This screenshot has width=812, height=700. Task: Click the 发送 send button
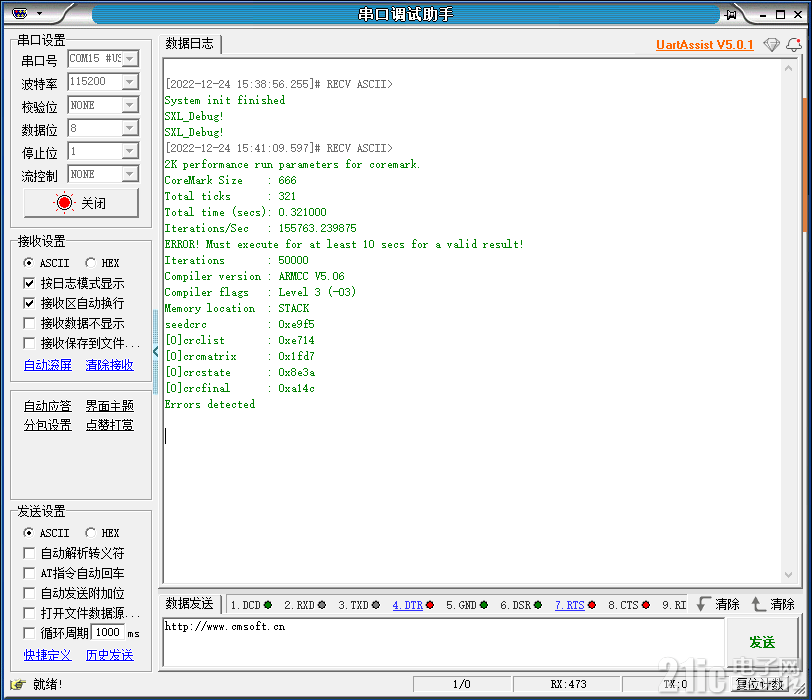click(x=762, y=643)
